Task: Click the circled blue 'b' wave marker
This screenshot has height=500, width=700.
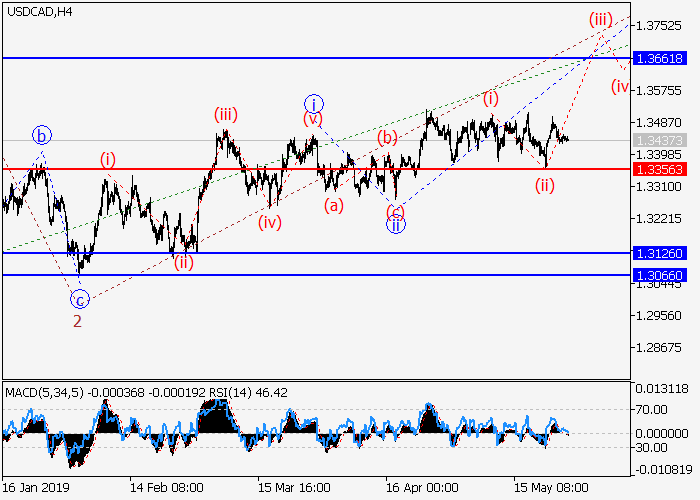Action: click(41, 135)
